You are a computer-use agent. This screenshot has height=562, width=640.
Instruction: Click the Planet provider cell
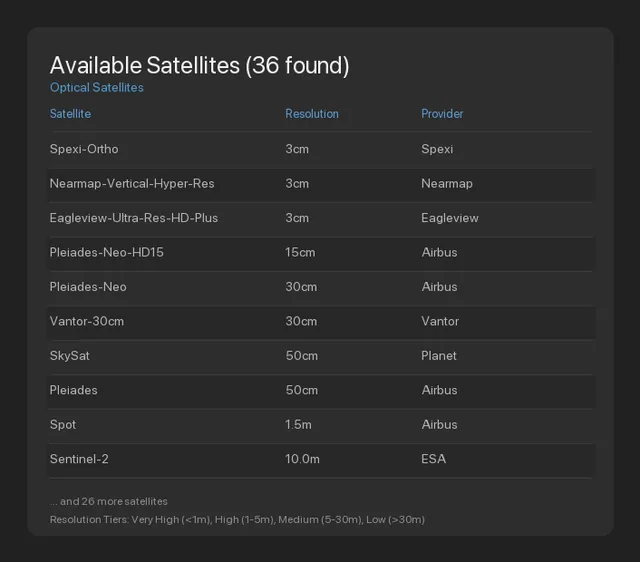tap(439, 355)
